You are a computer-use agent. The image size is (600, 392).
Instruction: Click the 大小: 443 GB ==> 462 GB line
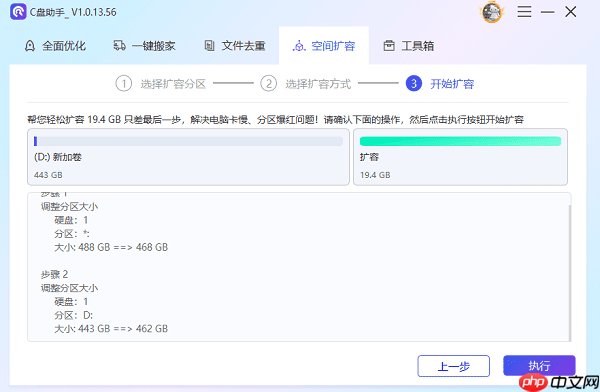pos(111,329)
